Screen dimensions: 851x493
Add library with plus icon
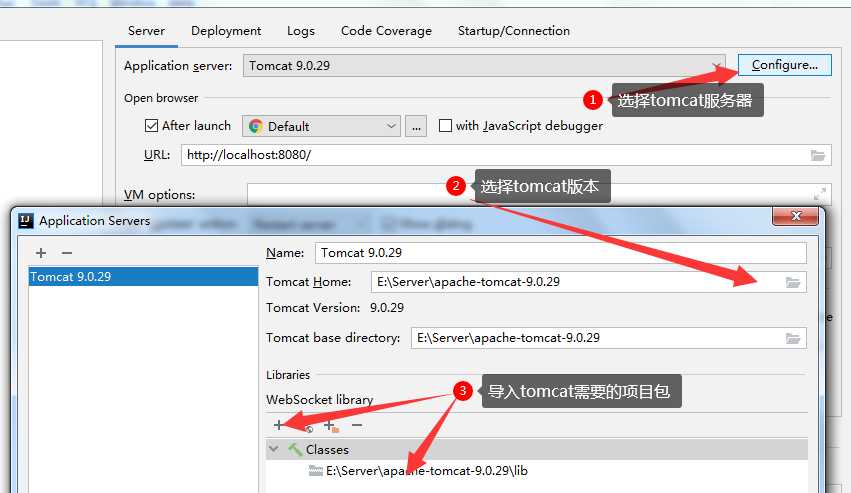coord(278,425)
